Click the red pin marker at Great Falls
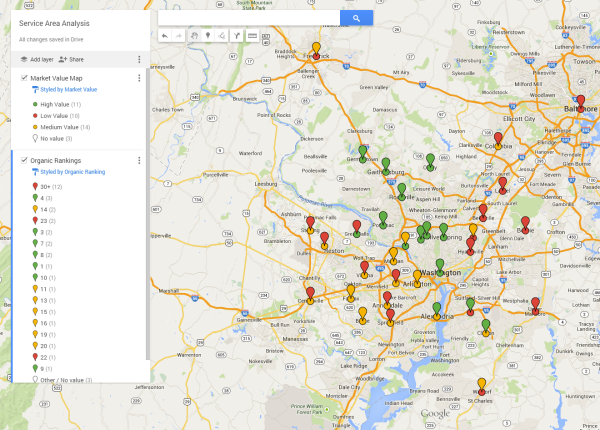The width and height of the screenshot is (600, 430). click(x=357, y=227)
